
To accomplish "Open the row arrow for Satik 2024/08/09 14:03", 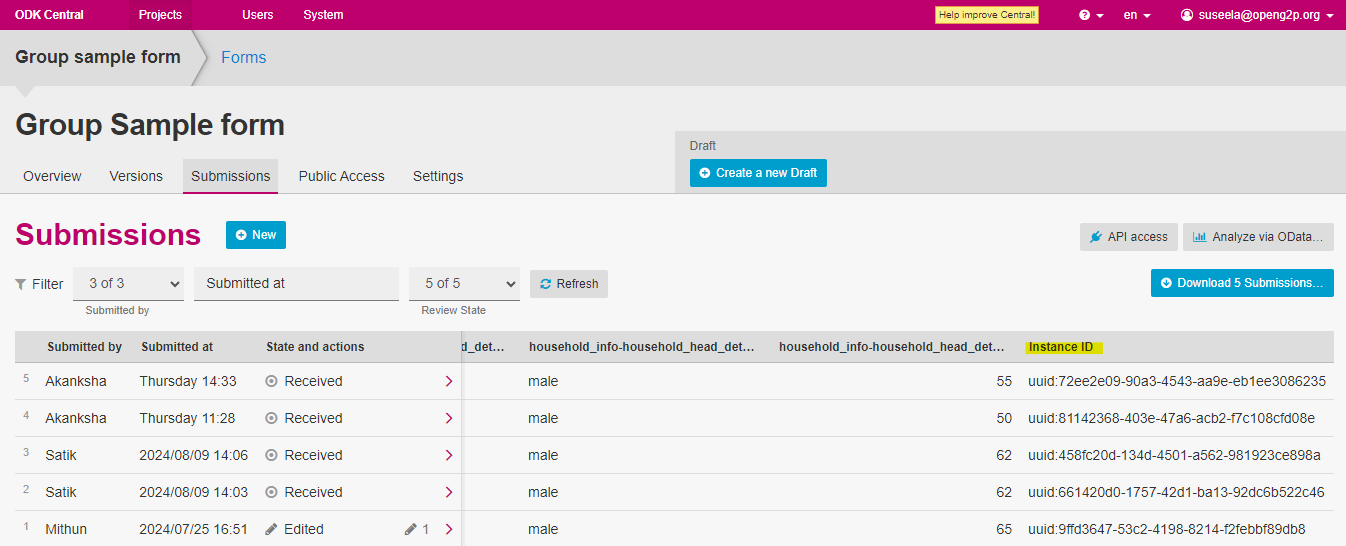I will coord(448,492).
